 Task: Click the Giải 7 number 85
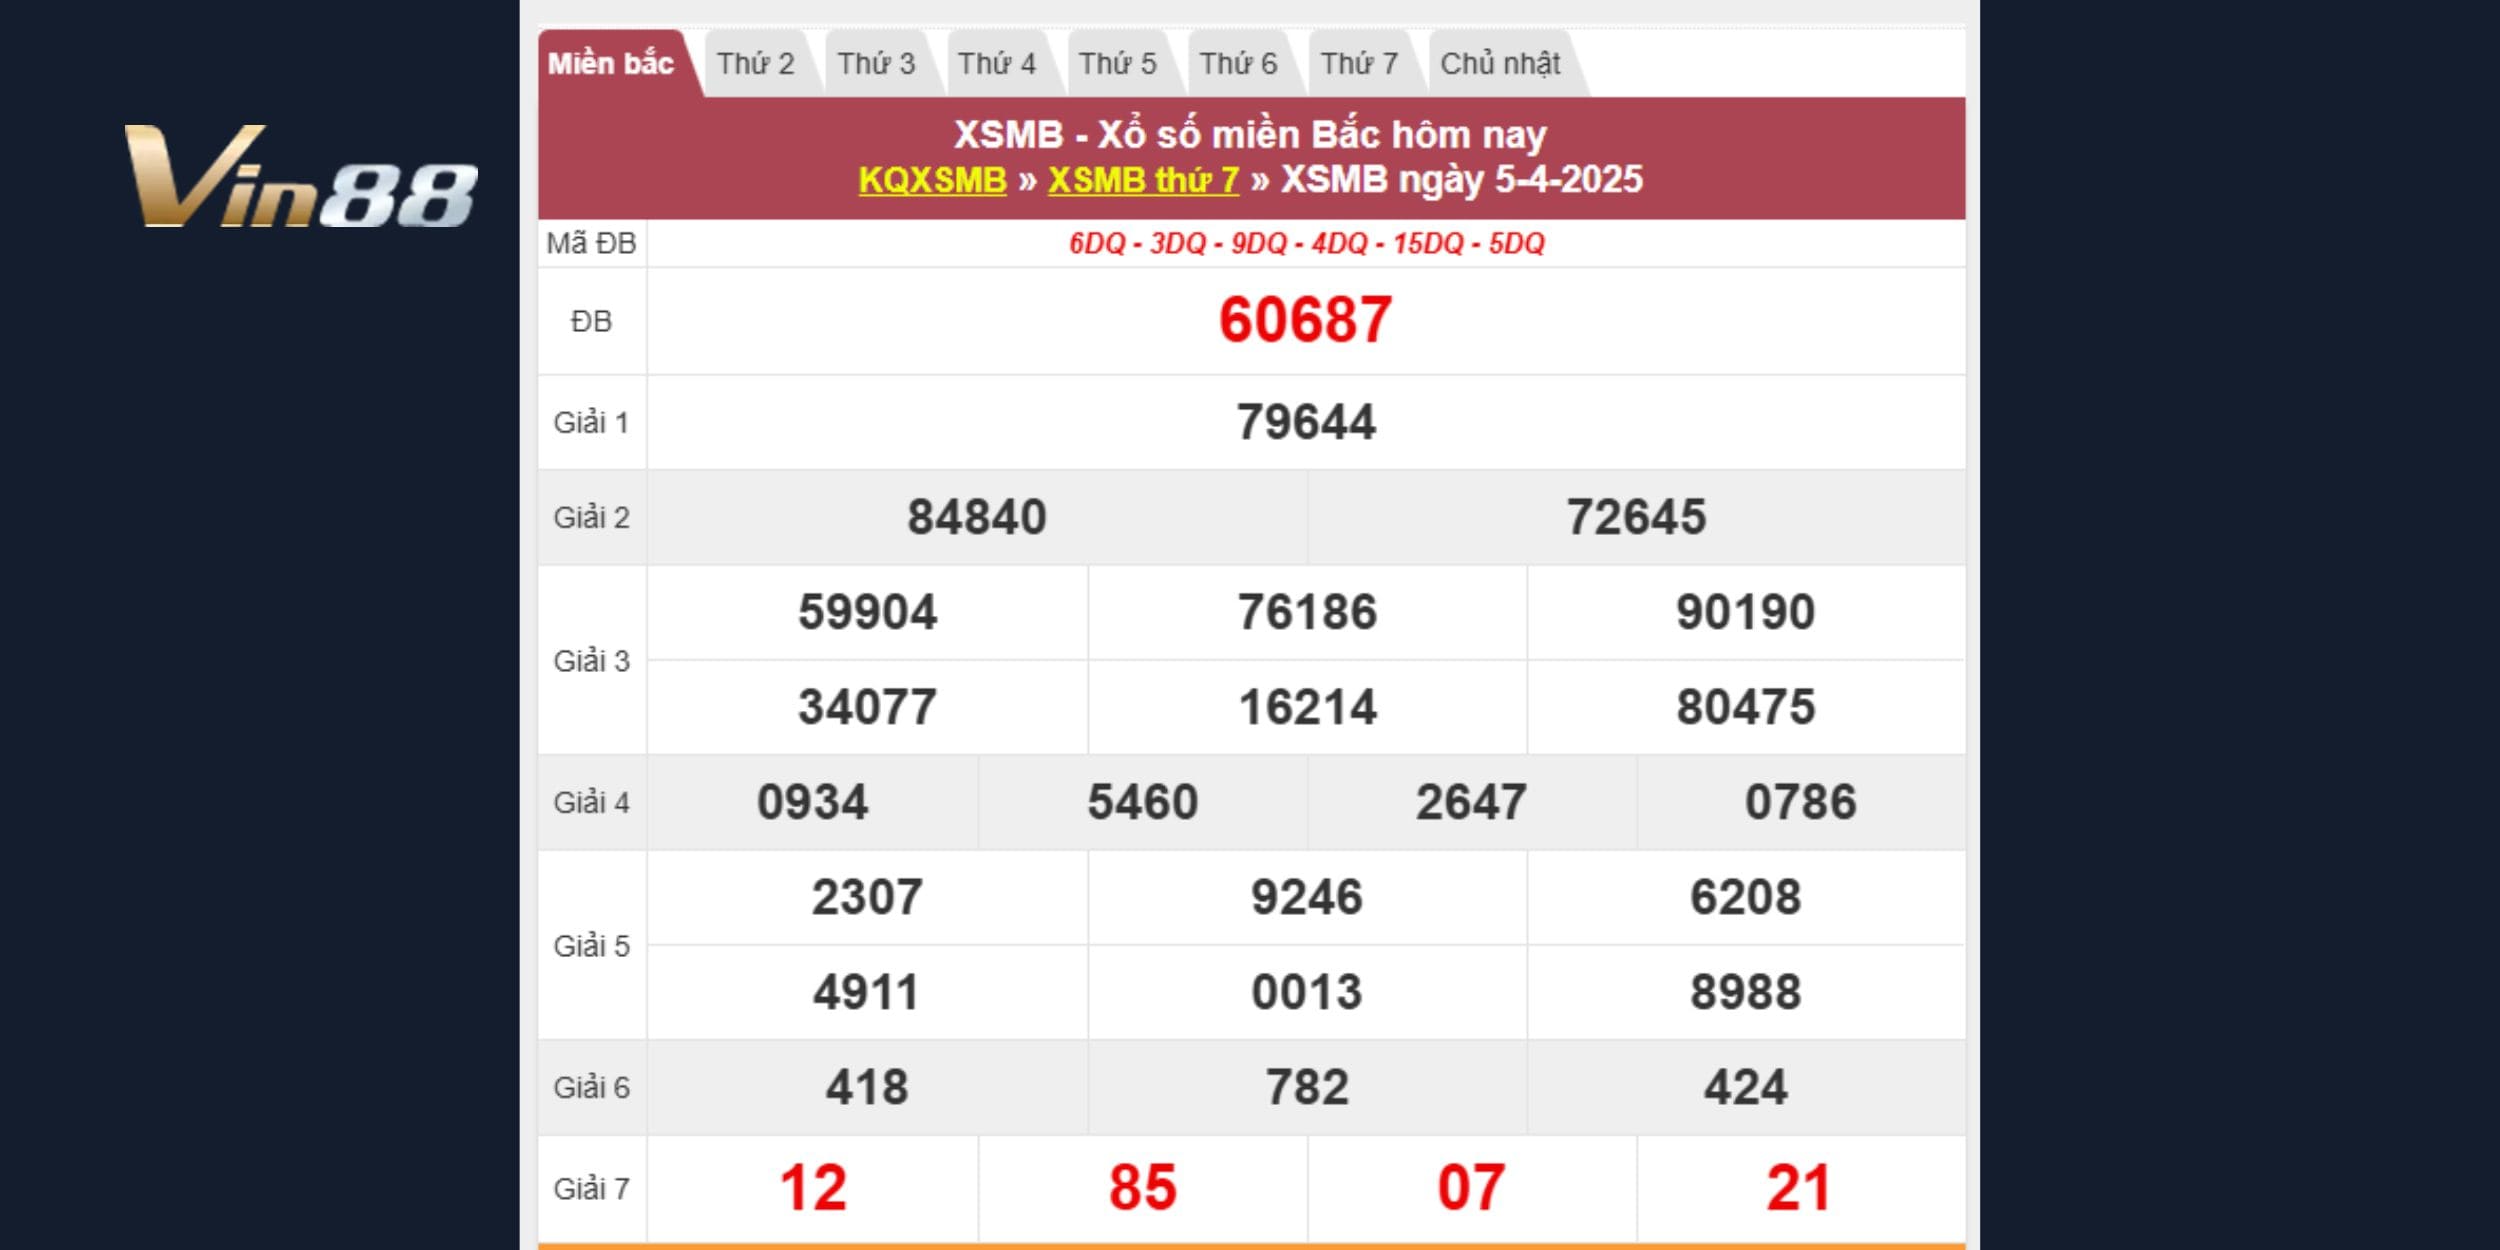coord(1143,1188)
